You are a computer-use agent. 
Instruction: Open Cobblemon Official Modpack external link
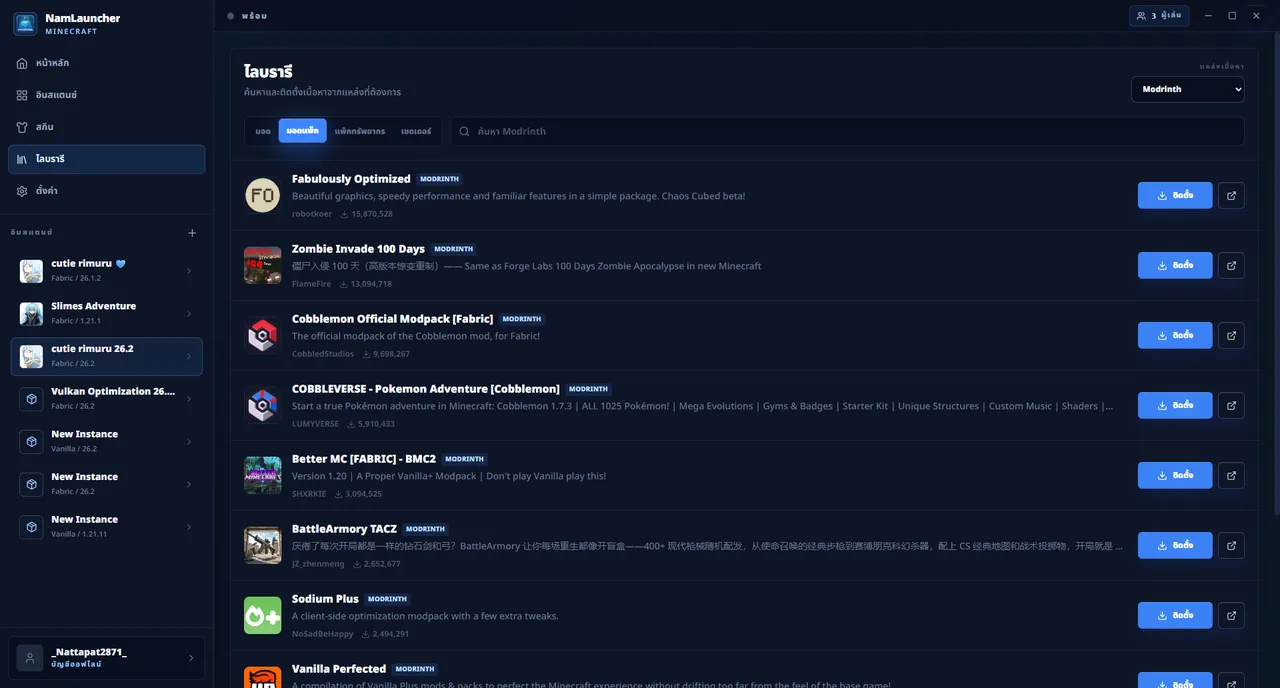pos(1231,335)
